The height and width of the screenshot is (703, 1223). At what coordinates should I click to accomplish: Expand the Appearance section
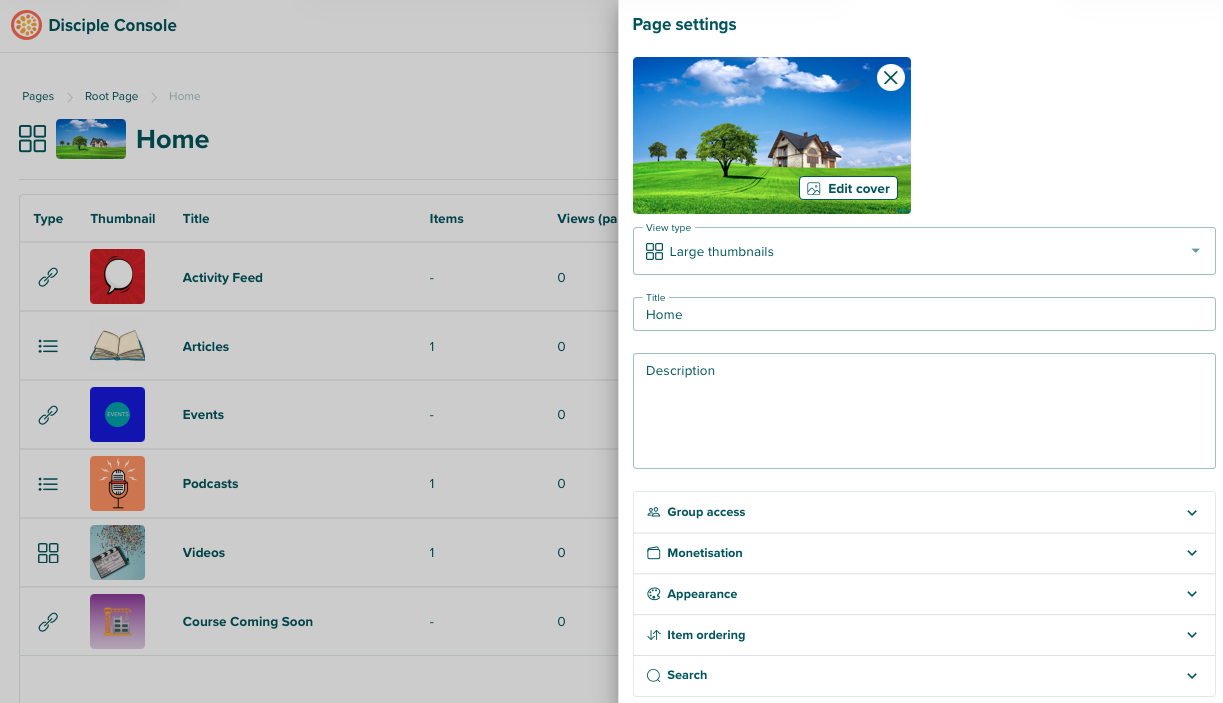[923, 594]
